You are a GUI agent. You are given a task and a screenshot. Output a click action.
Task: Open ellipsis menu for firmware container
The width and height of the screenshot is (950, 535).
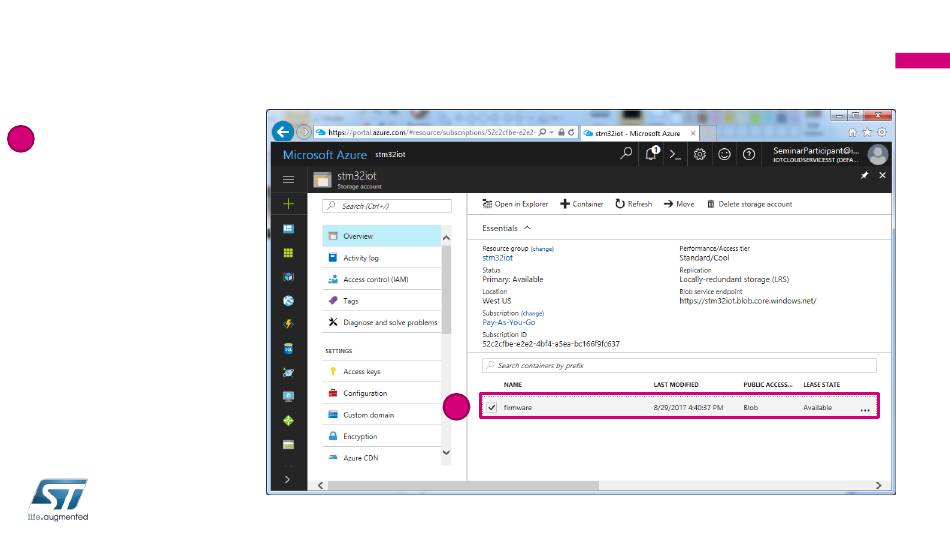[x=865, y=410]
